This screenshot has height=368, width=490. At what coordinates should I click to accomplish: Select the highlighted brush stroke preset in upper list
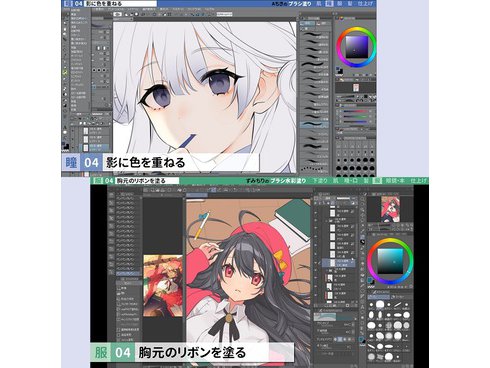[315, 125]
